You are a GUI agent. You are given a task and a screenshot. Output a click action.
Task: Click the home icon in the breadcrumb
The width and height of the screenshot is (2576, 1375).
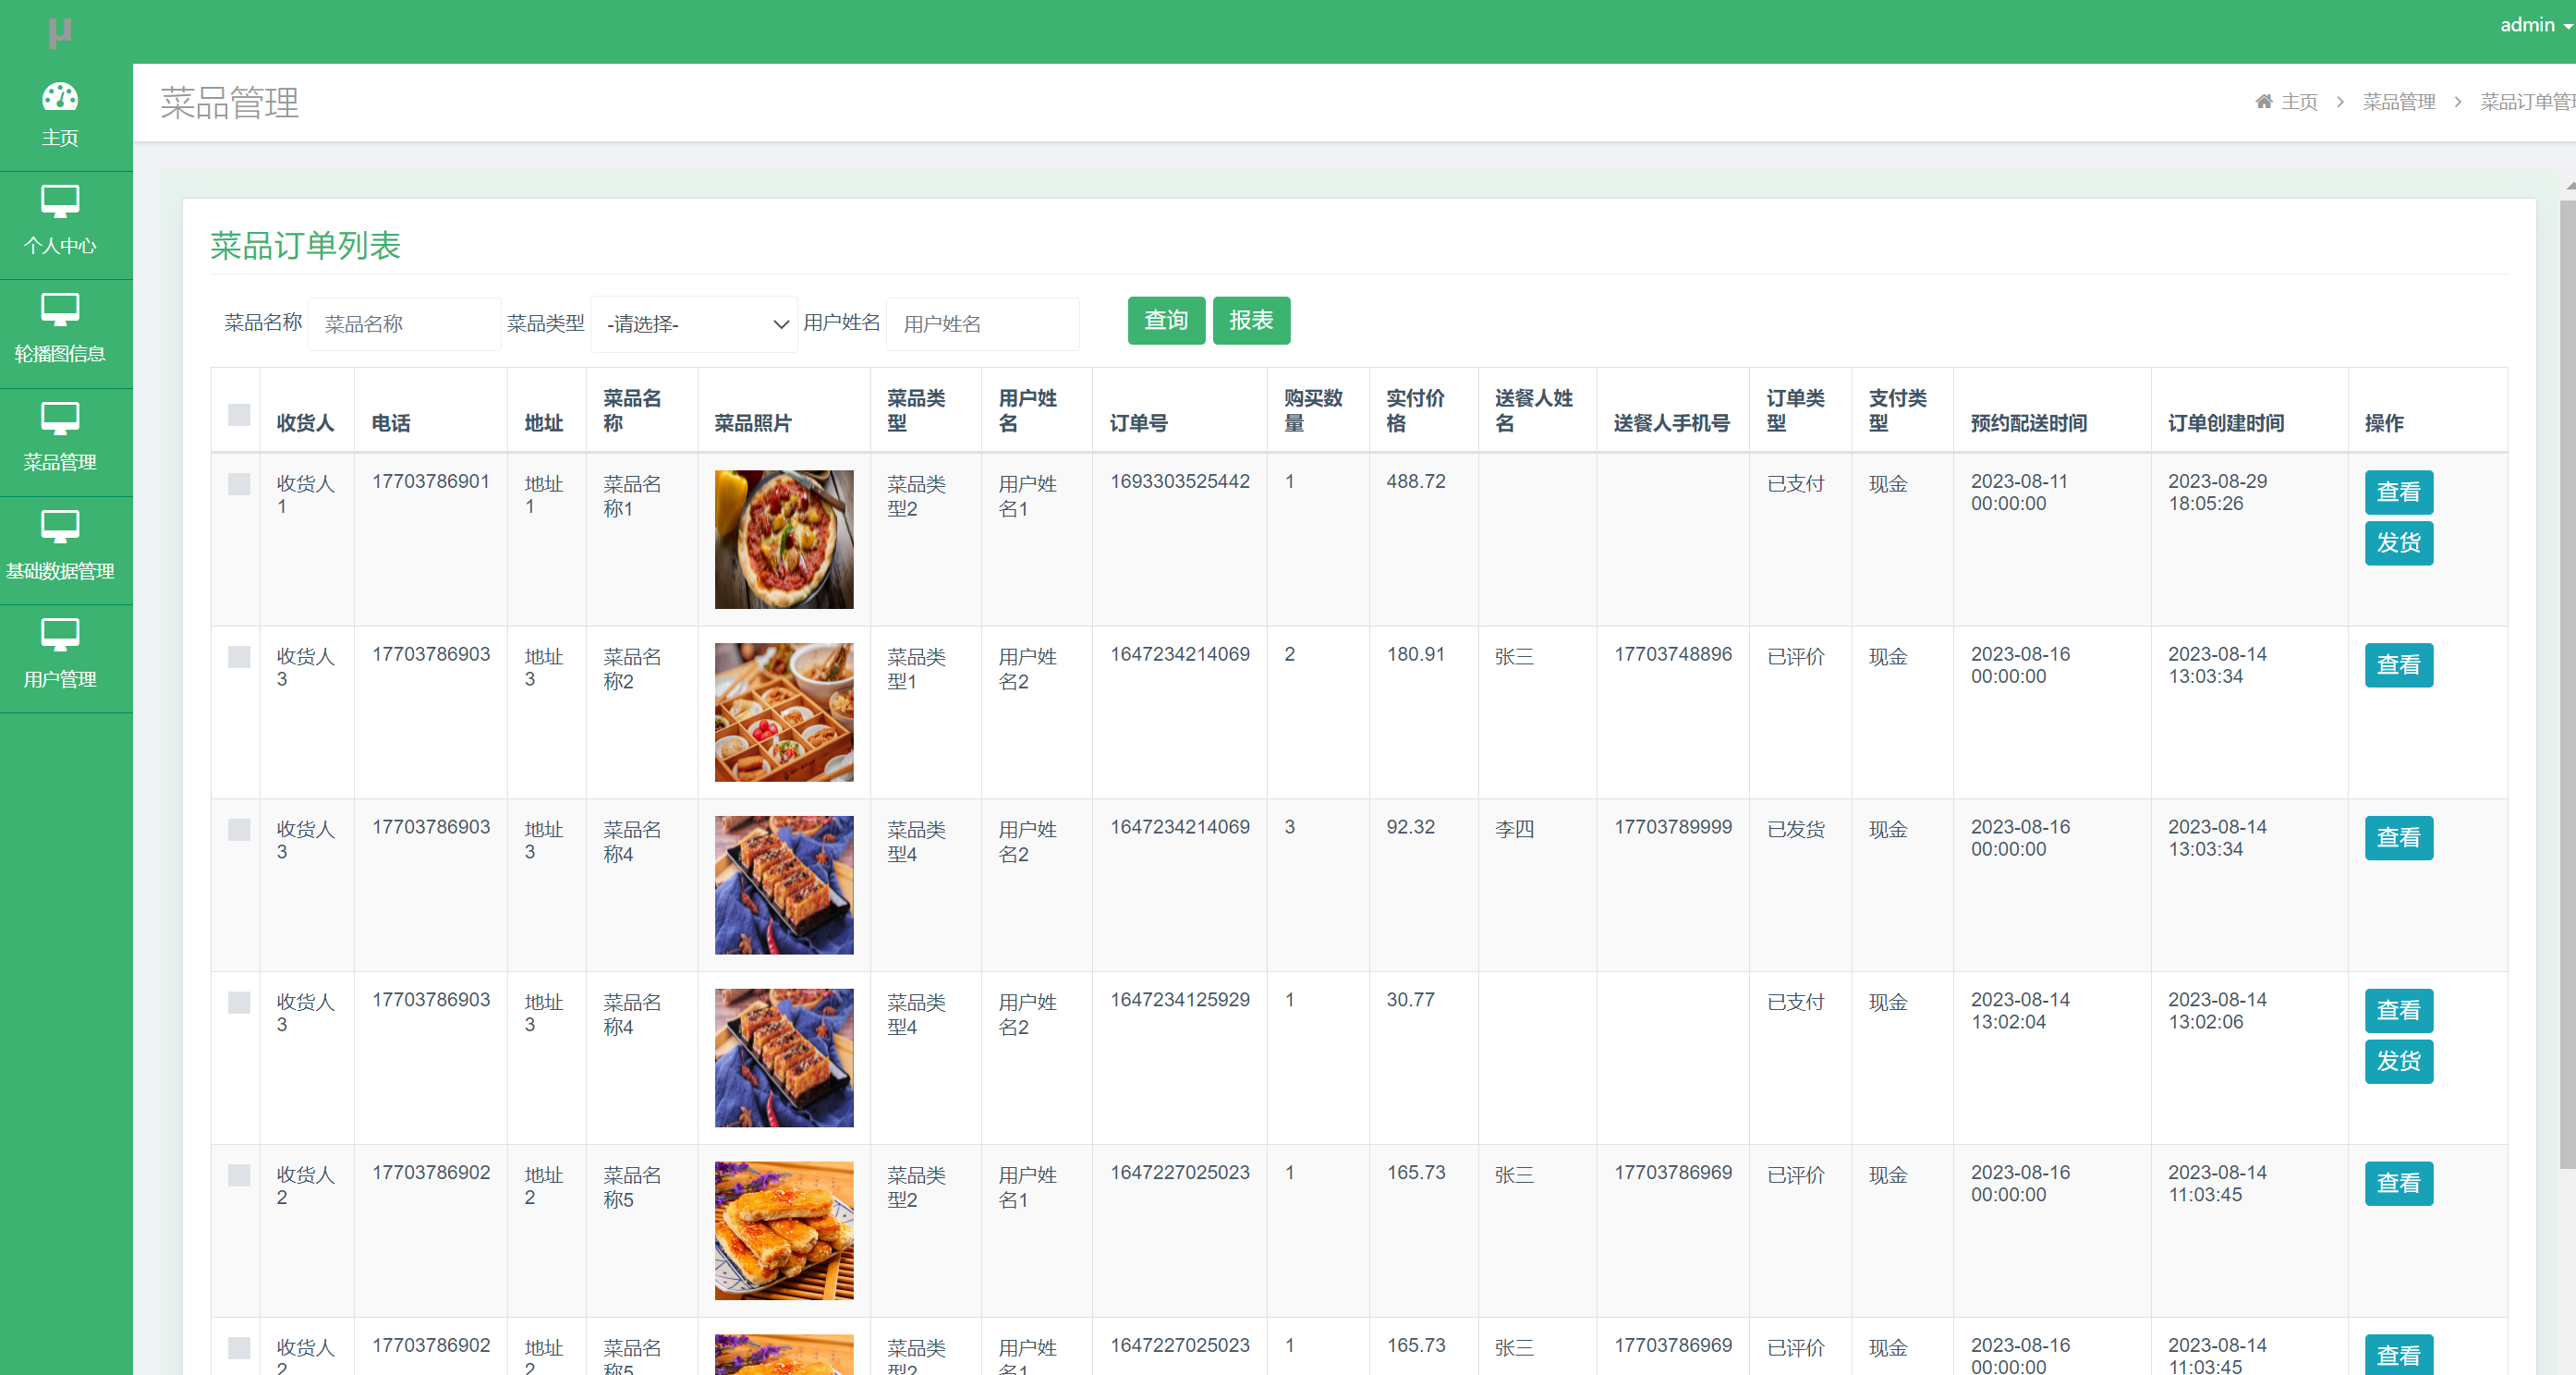(x=2264, y=101)
